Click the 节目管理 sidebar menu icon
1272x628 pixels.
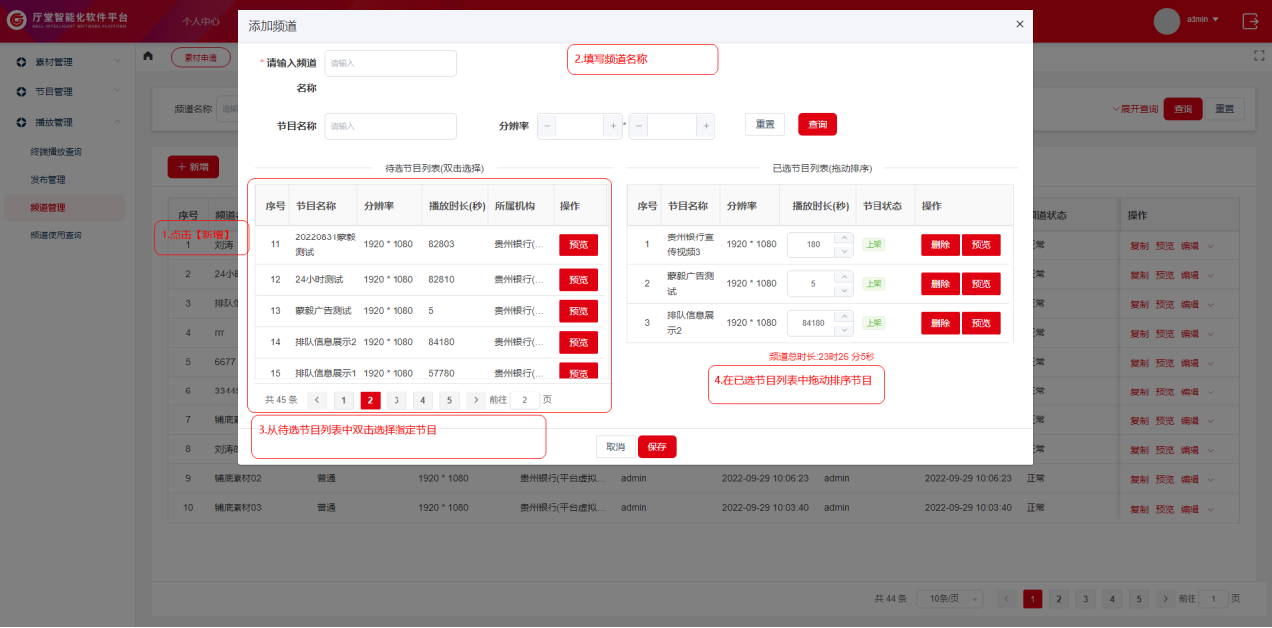[x=24, y=91]
